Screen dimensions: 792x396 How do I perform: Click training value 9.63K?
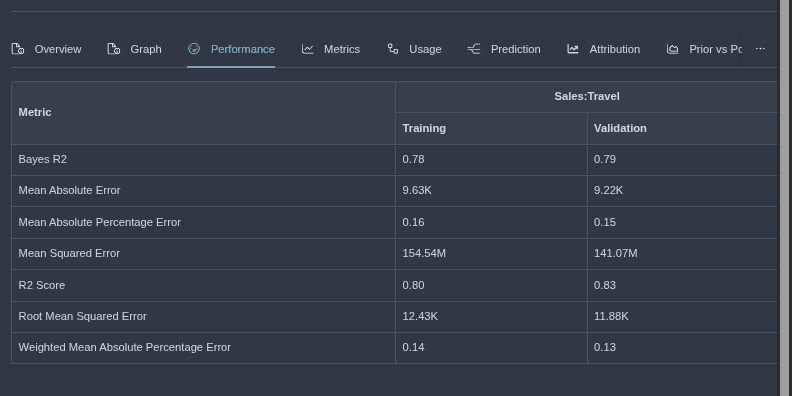point(417,190)
